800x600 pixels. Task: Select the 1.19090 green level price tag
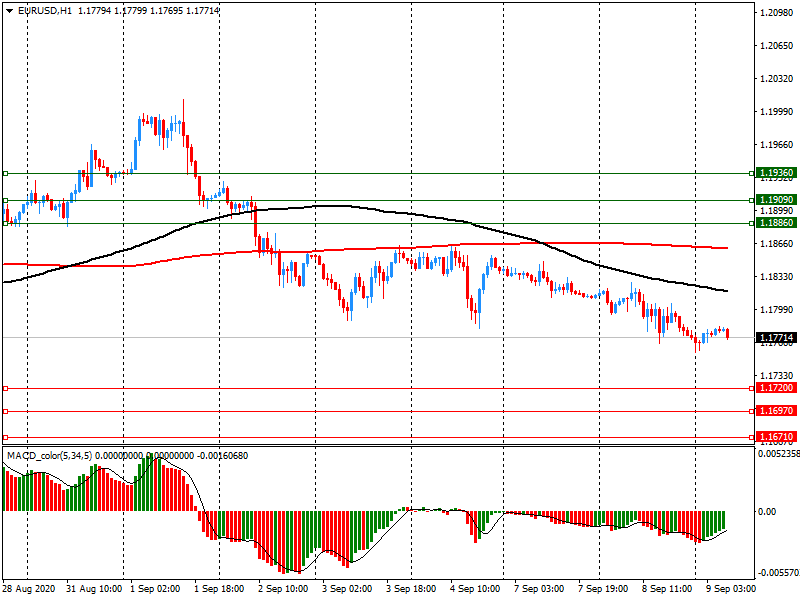click(776, 200)
